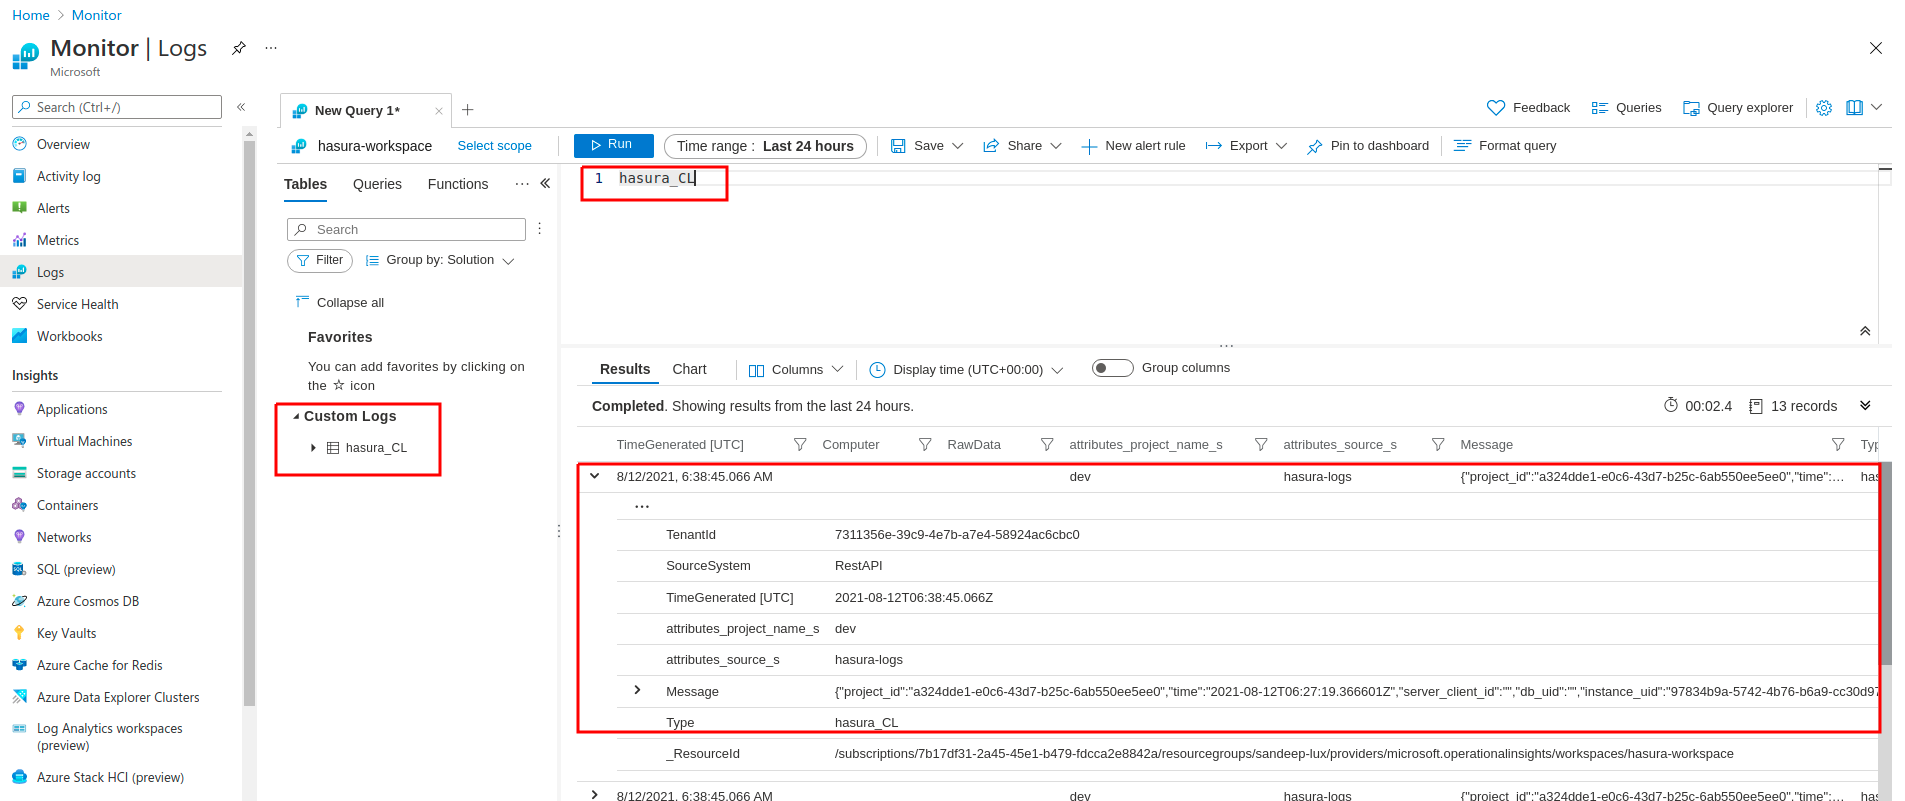
Task: Add a new query tab
Action: pyautogui.click(x=467, y=110)
